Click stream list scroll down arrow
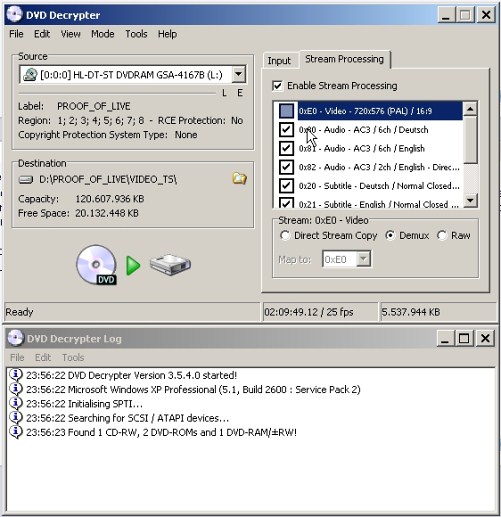This screenshot has width=501, height=517. (470, 200)
